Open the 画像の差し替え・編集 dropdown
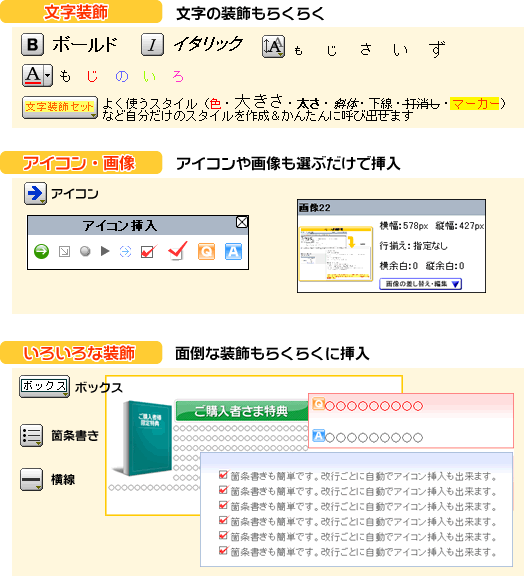 click(420, 284)
